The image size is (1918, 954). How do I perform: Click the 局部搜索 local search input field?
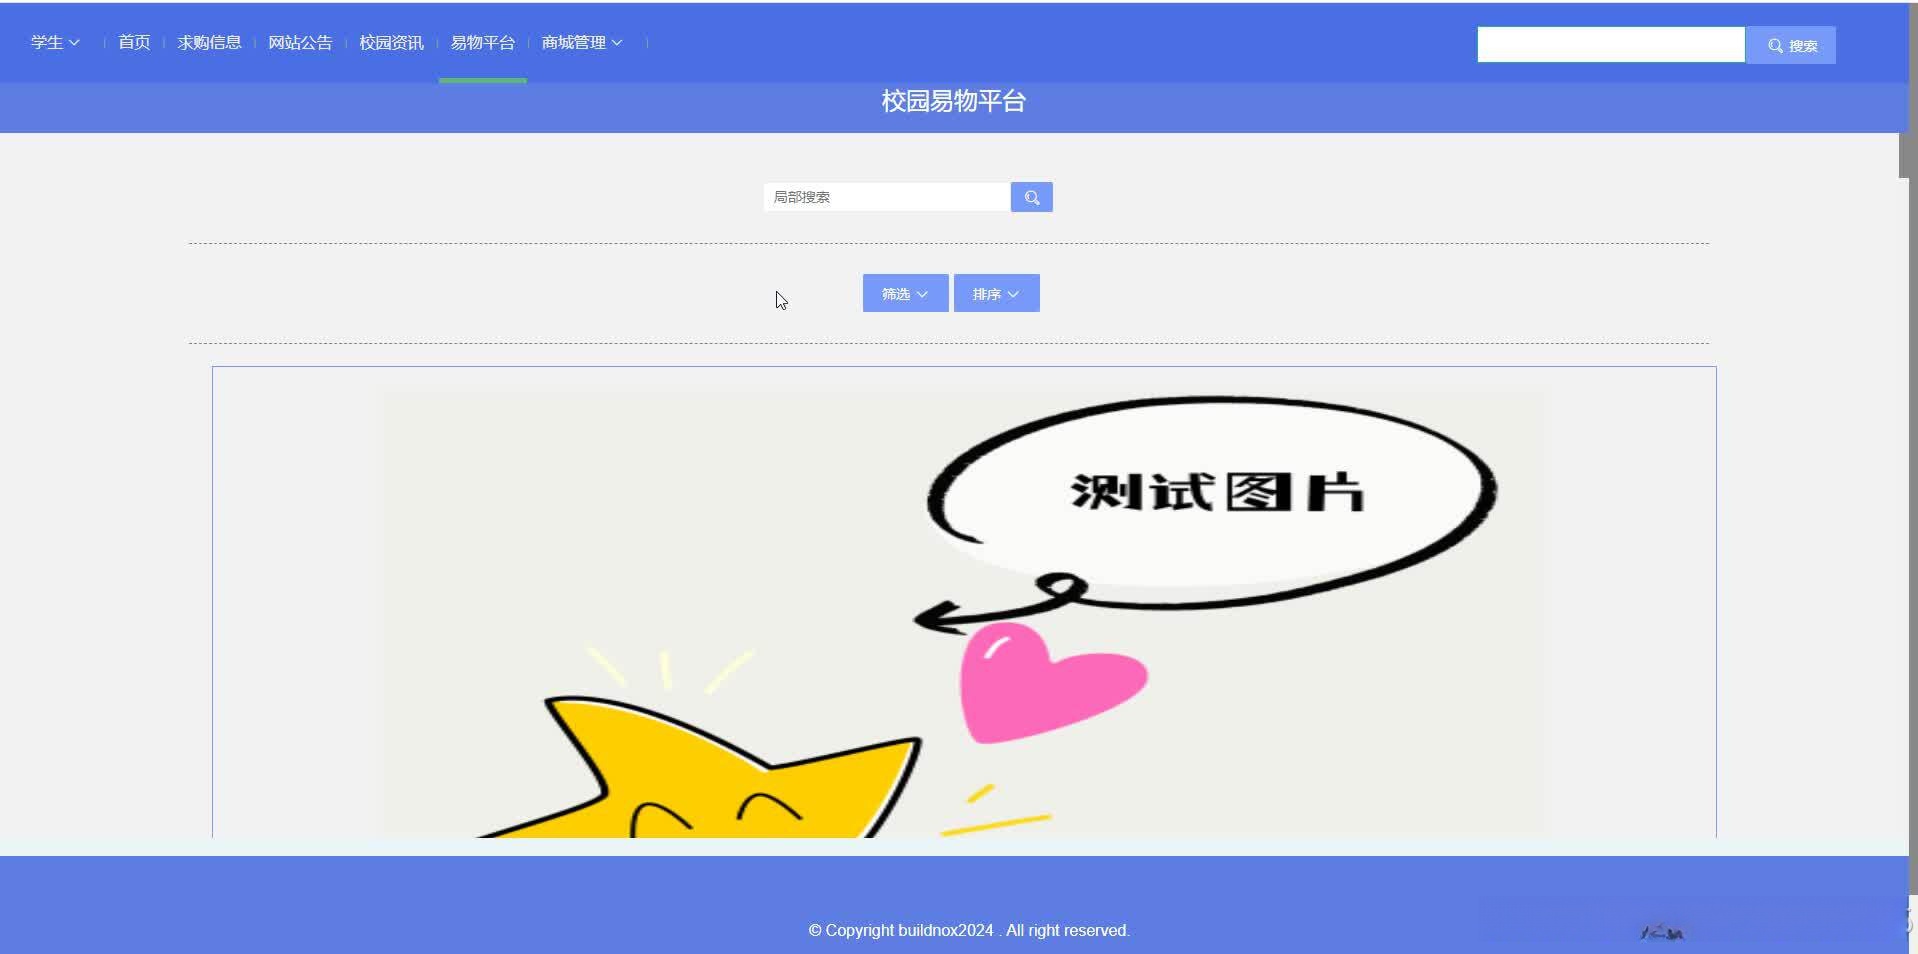click(885, 196)
